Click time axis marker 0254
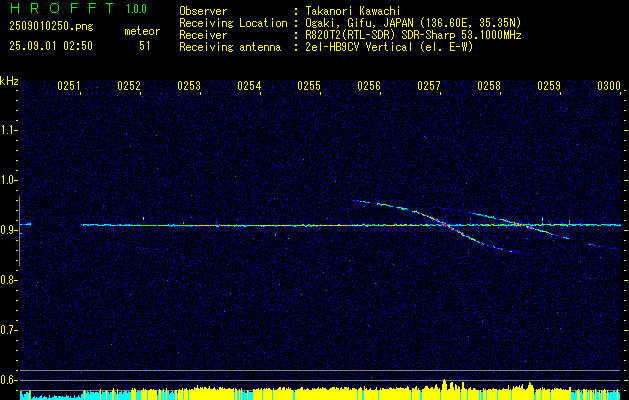The width and height of the screenshot is (629, 400). [x=249, y=86]
